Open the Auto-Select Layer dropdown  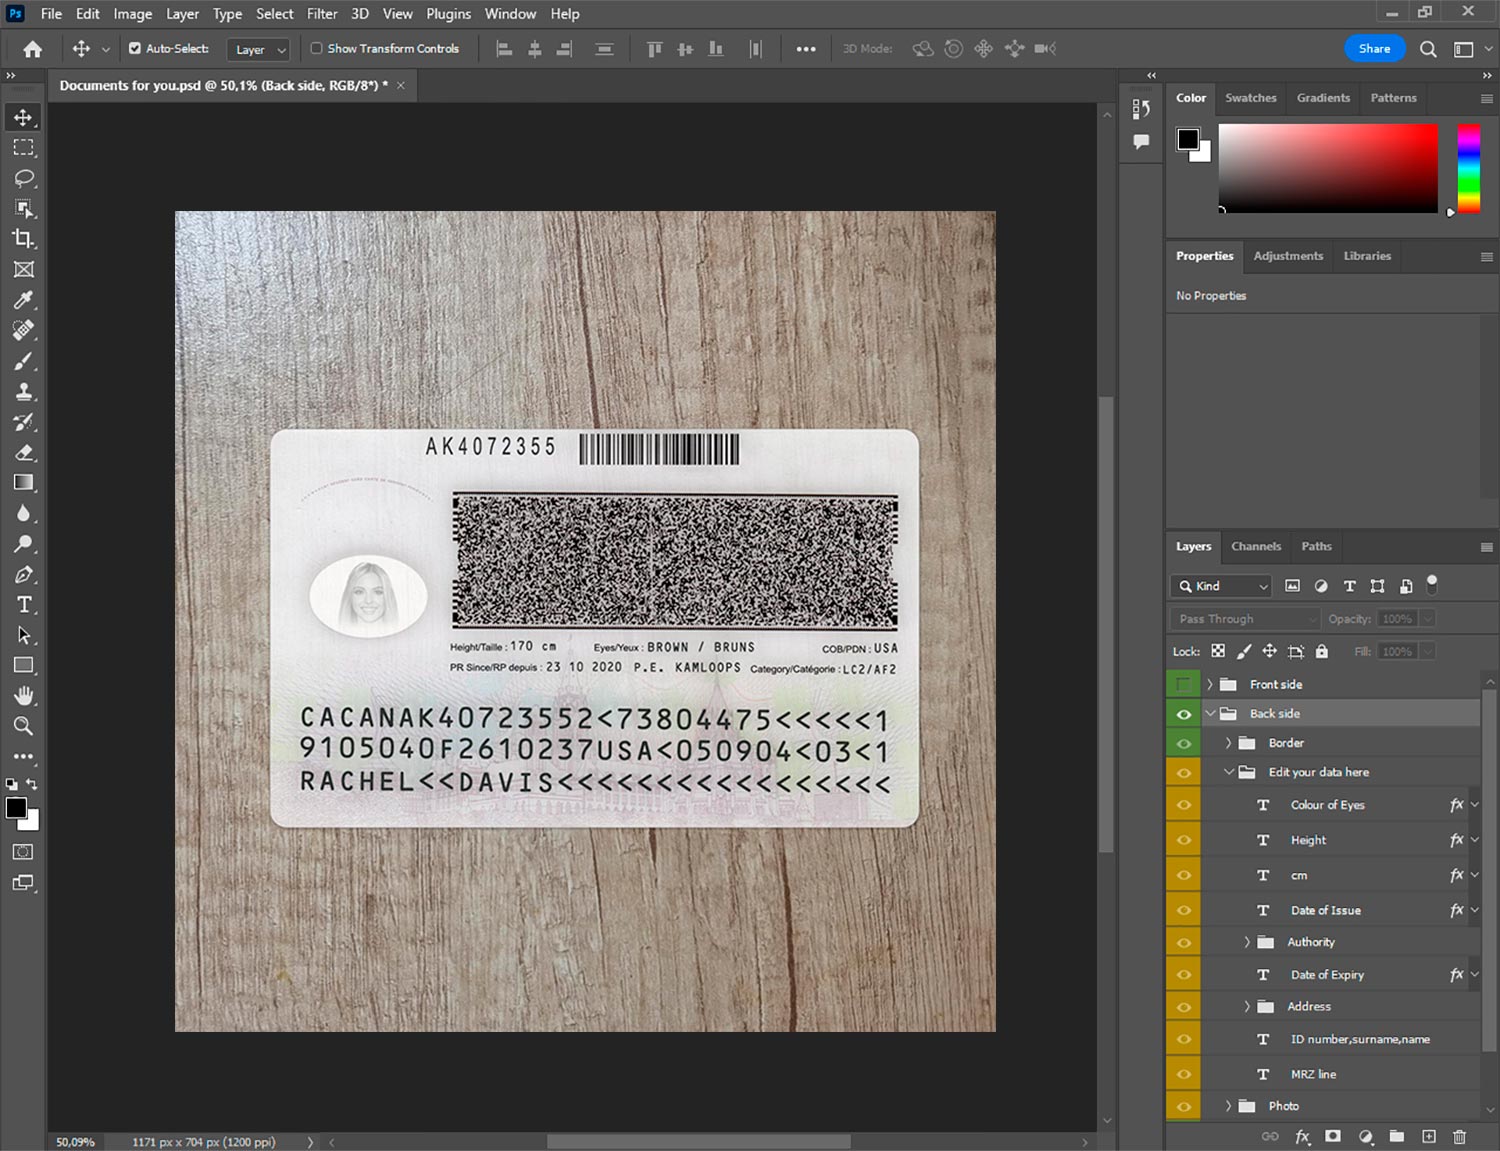pyautogui.click(x=259, y=49)
